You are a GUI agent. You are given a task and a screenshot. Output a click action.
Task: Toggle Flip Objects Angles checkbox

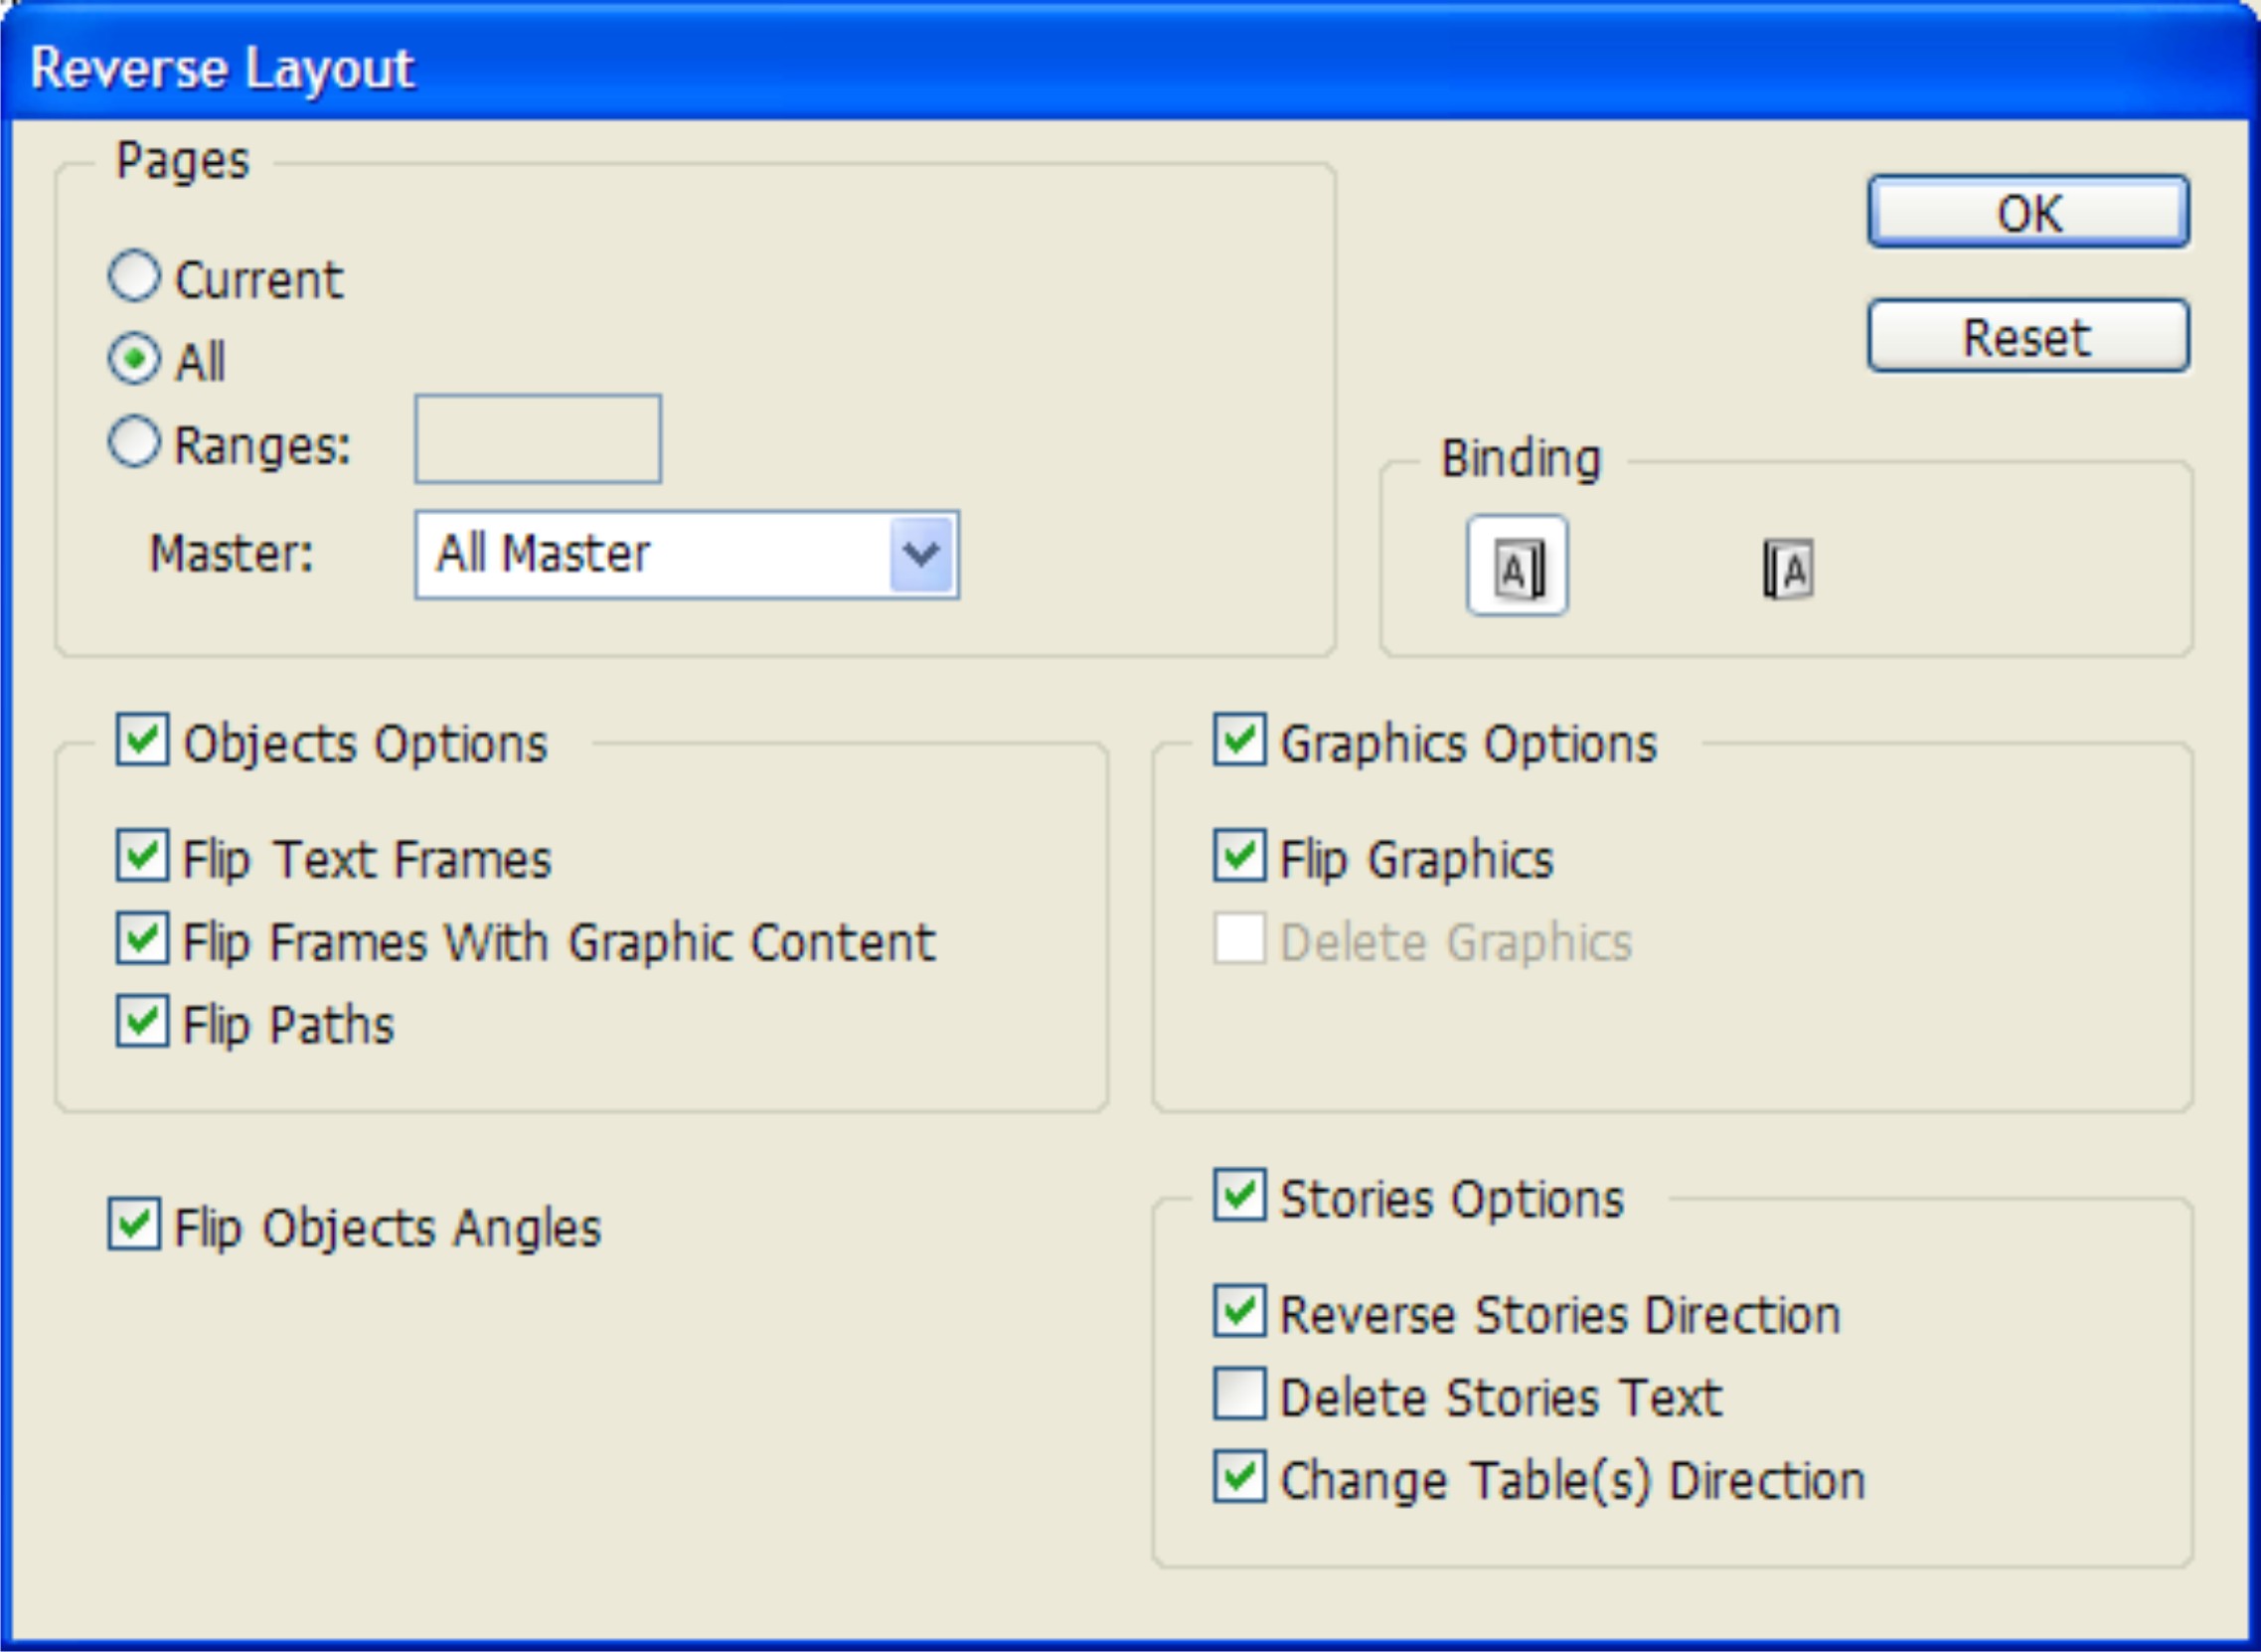coord(134,1225)
